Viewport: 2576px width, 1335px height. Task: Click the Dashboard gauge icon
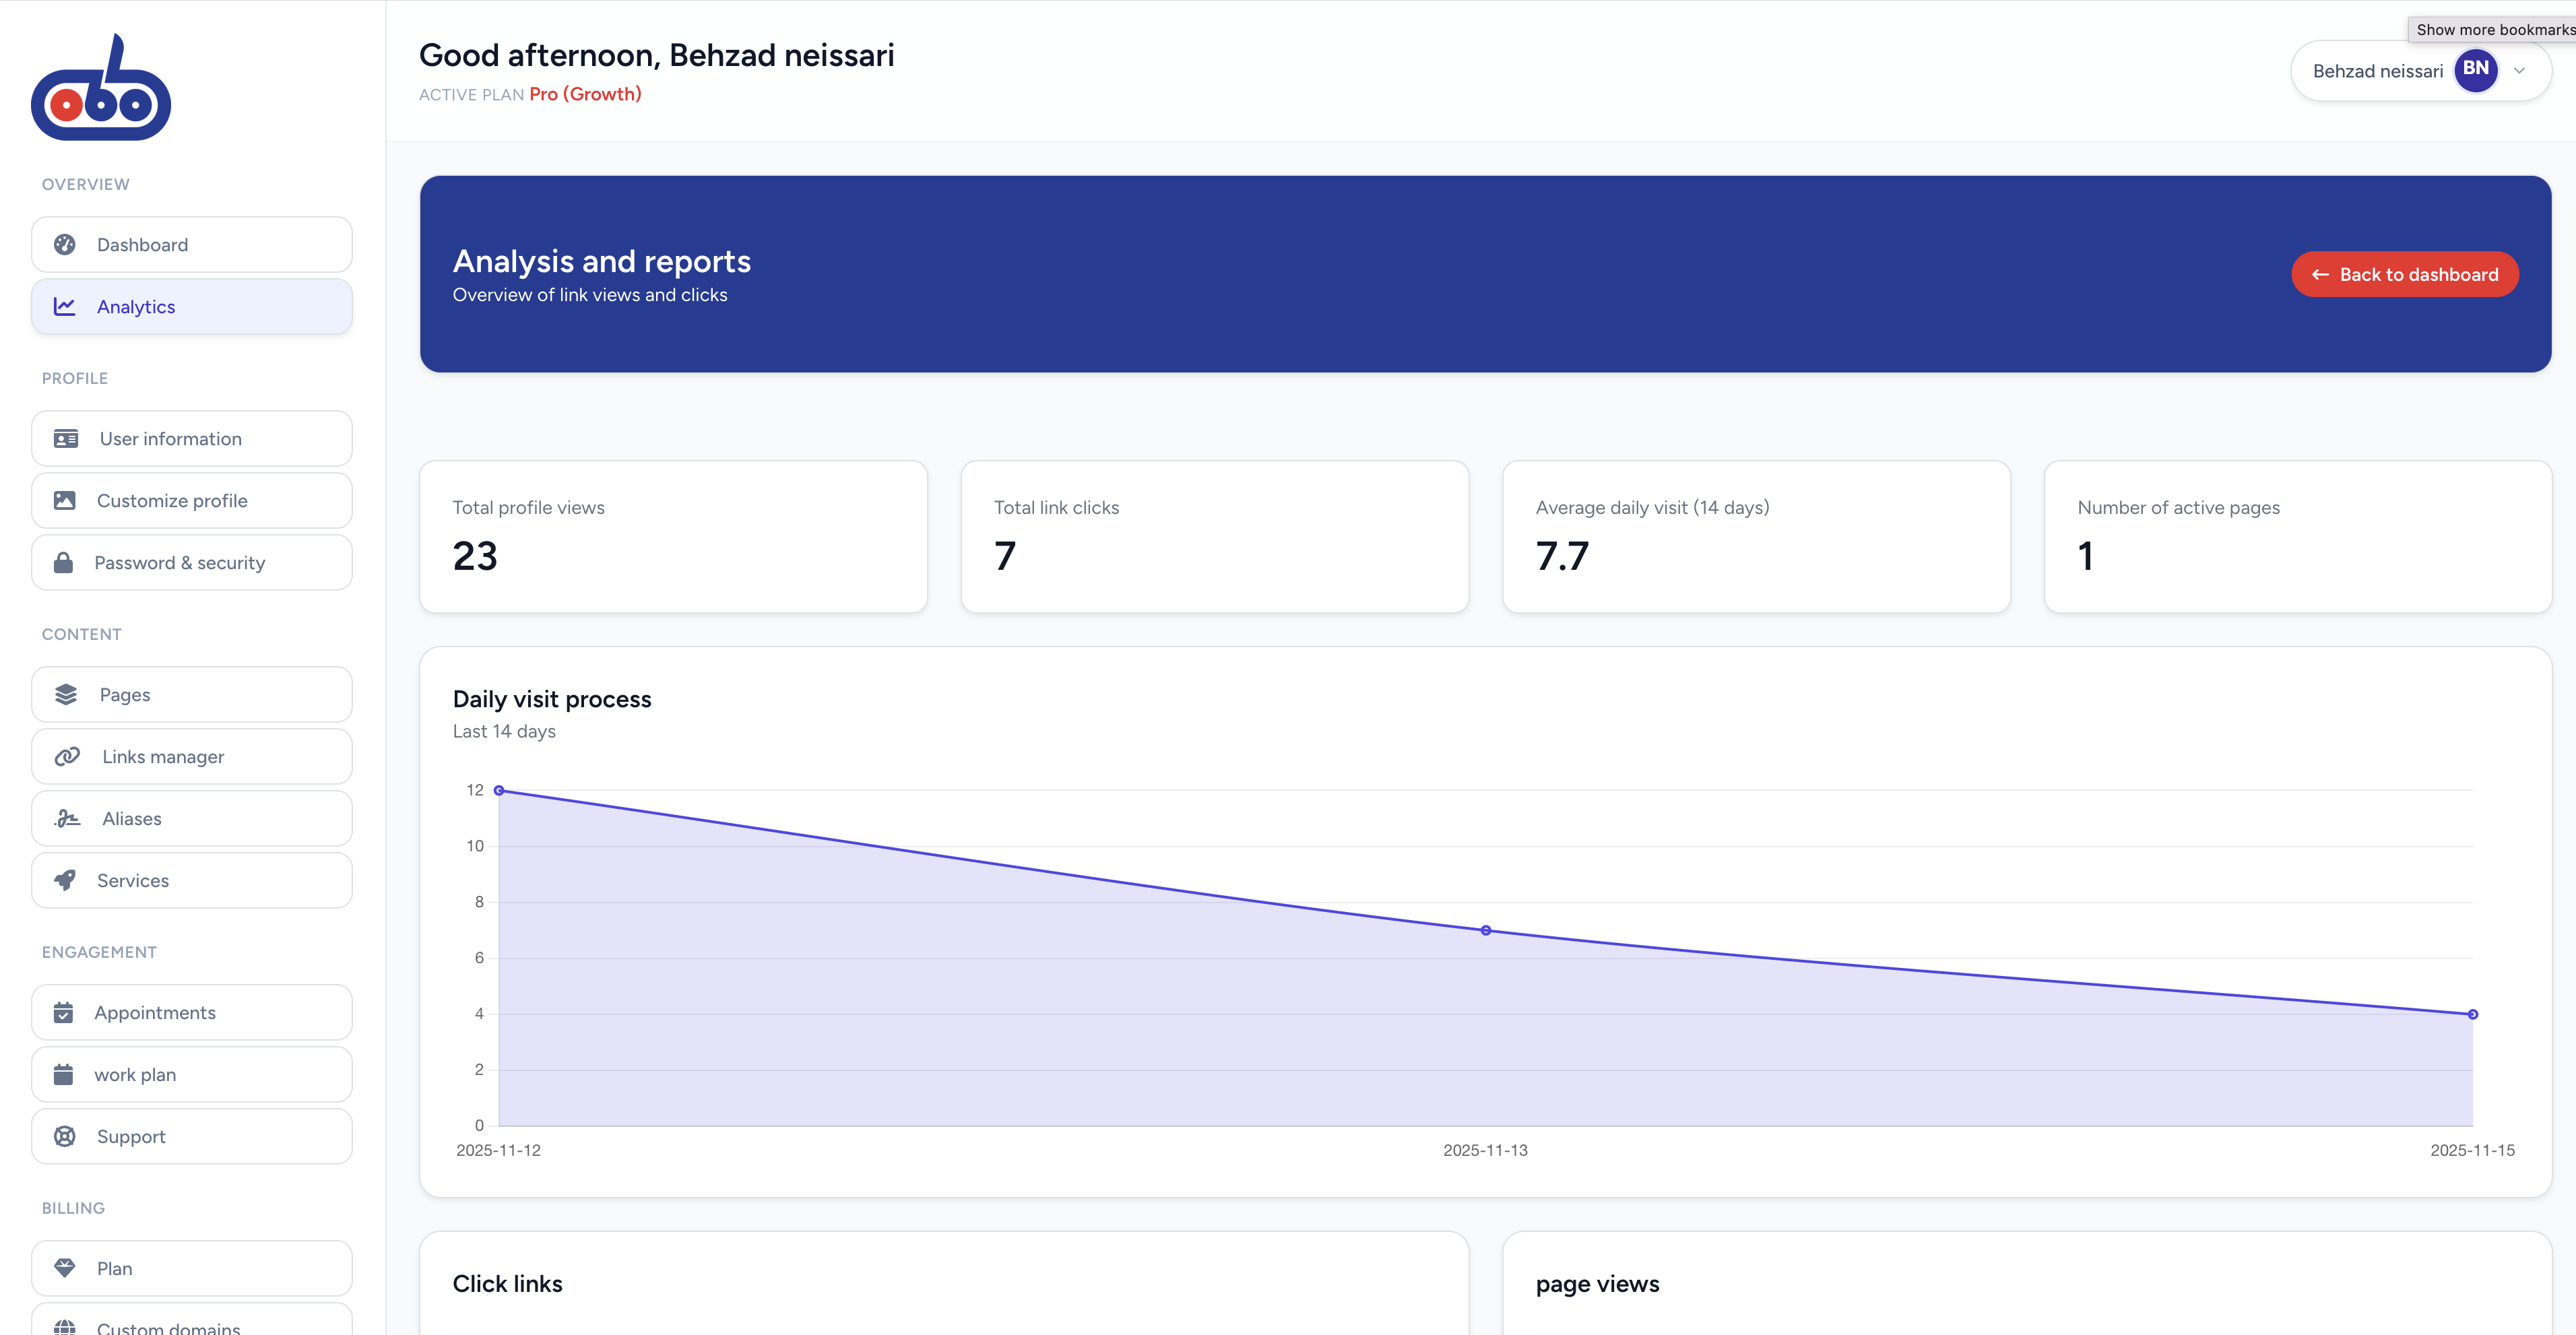(x=65, y=245)
